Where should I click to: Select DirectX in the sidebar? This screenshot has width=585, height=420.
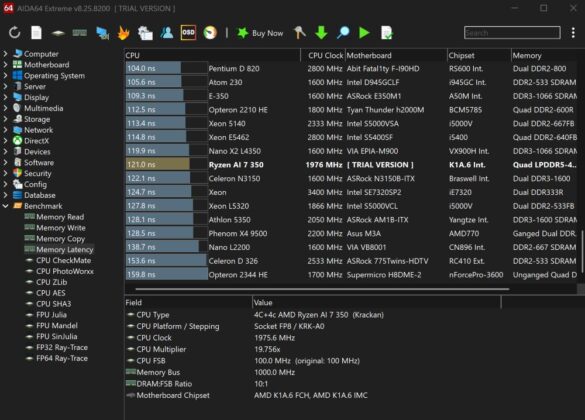[x=37, y=141]
